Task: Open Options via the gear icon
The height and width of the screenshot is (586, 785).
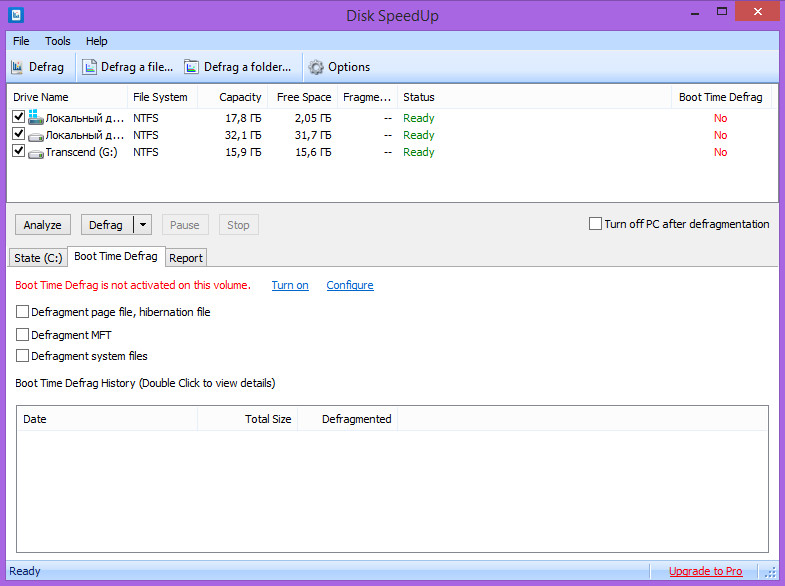Action: coord(316,67)
